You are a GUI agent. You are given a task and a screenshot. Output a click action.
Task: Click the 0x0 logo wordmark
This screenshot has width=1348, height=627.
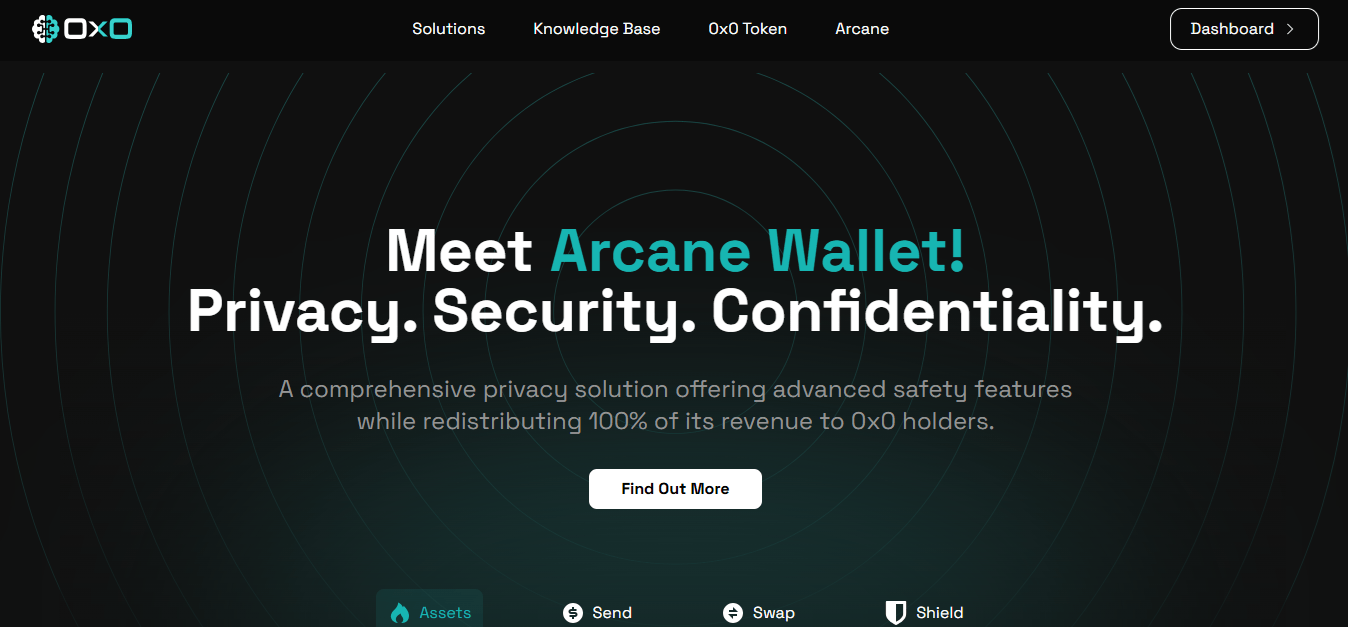coord(98,29)
